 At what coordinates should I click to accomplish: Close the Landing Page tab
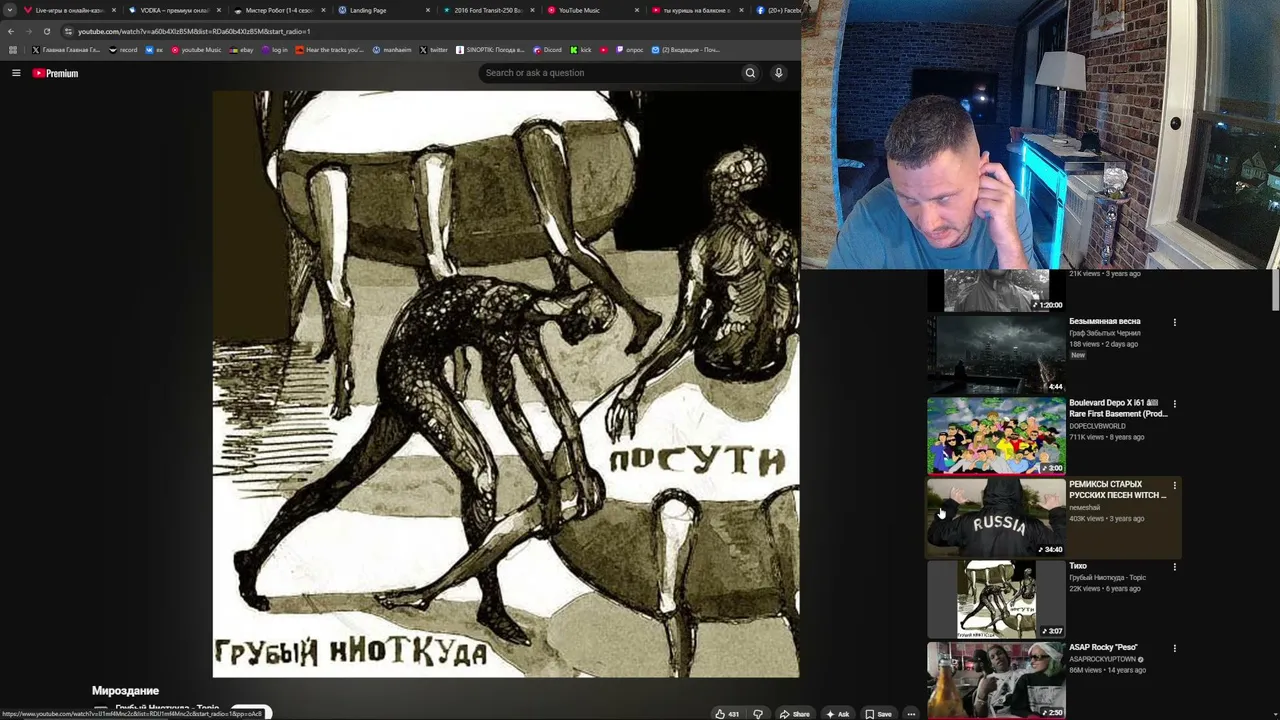click(428, 10)
